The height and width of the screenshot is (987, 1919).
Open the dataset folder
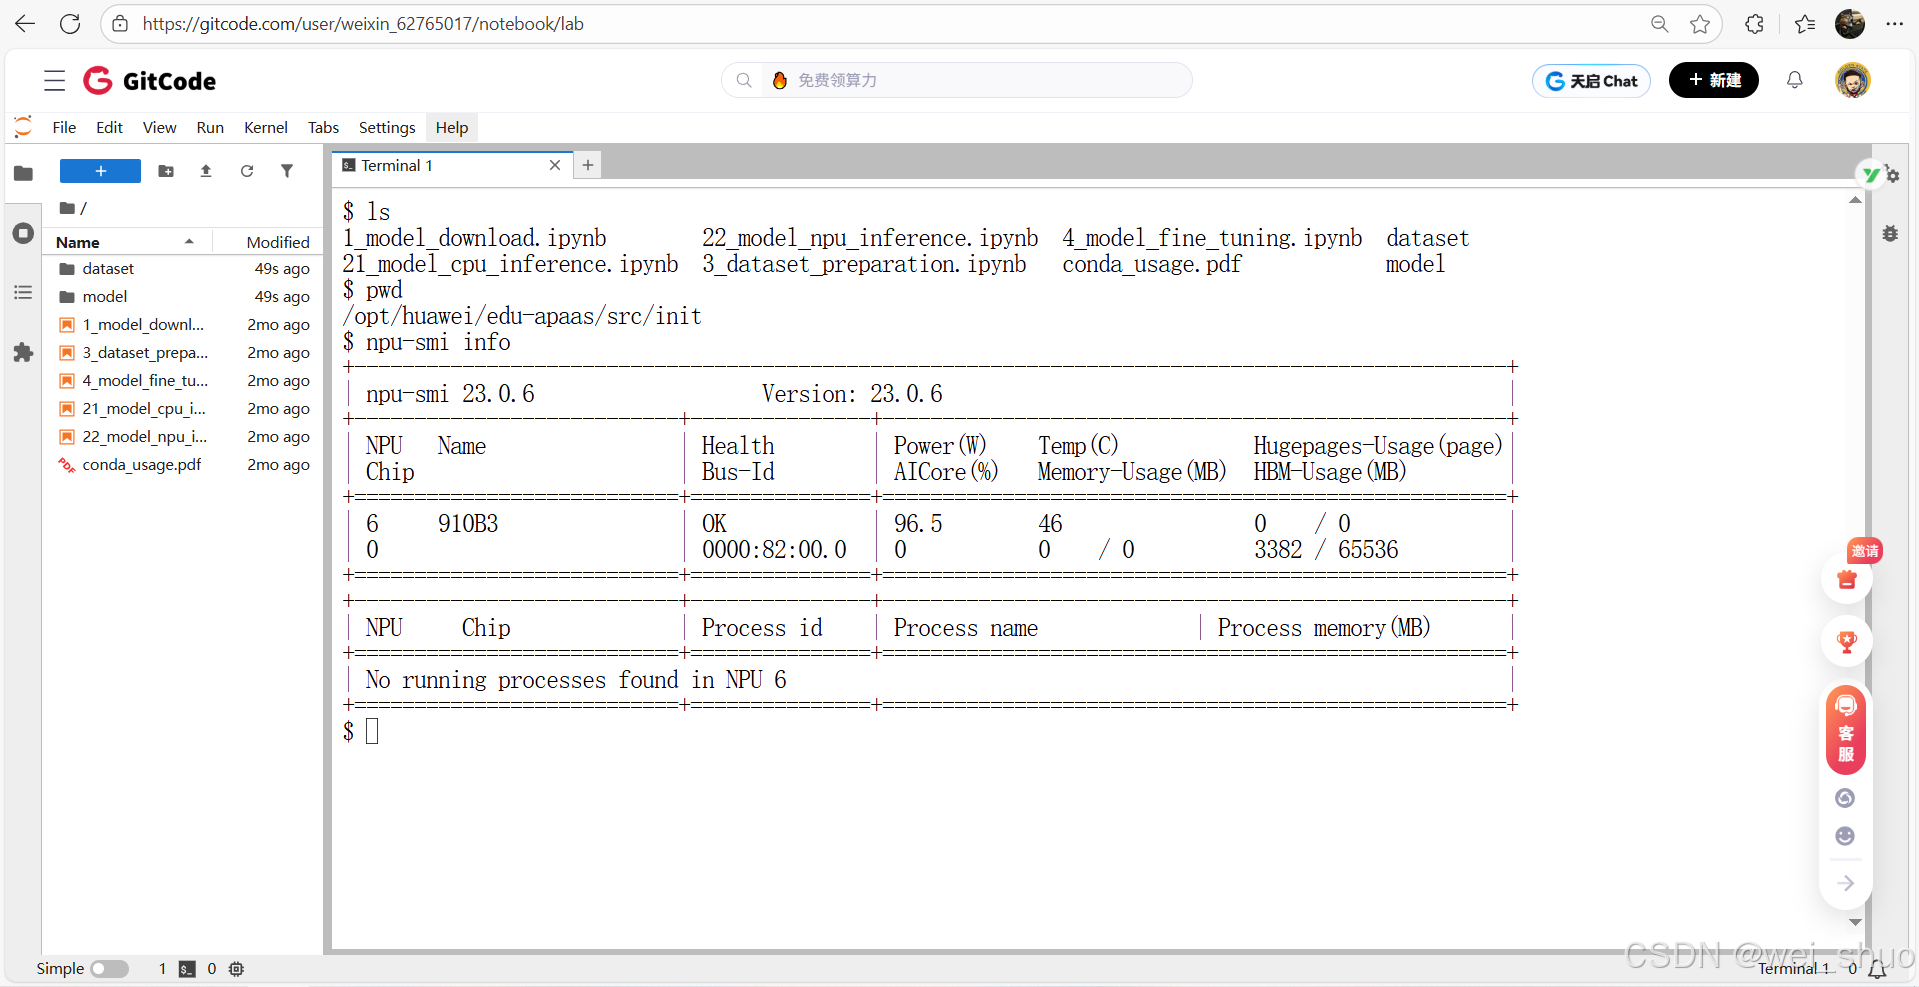coord(184,268)
